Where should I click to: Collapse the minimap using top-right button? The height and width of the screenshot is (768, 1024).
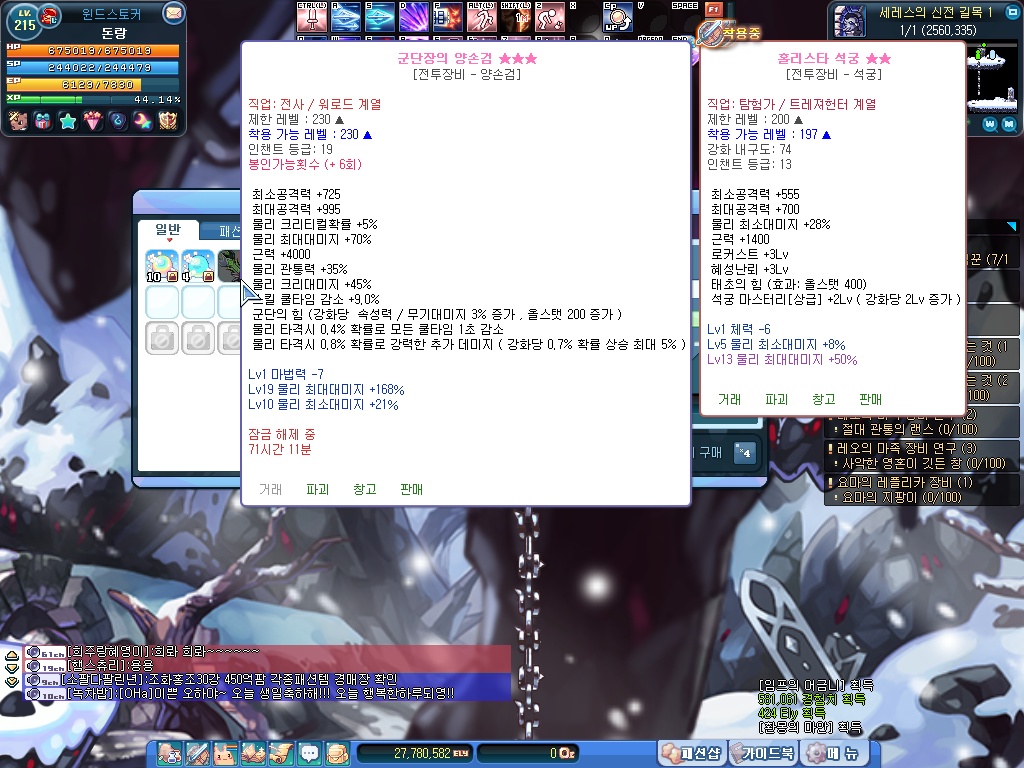[x=1011, y=11]
